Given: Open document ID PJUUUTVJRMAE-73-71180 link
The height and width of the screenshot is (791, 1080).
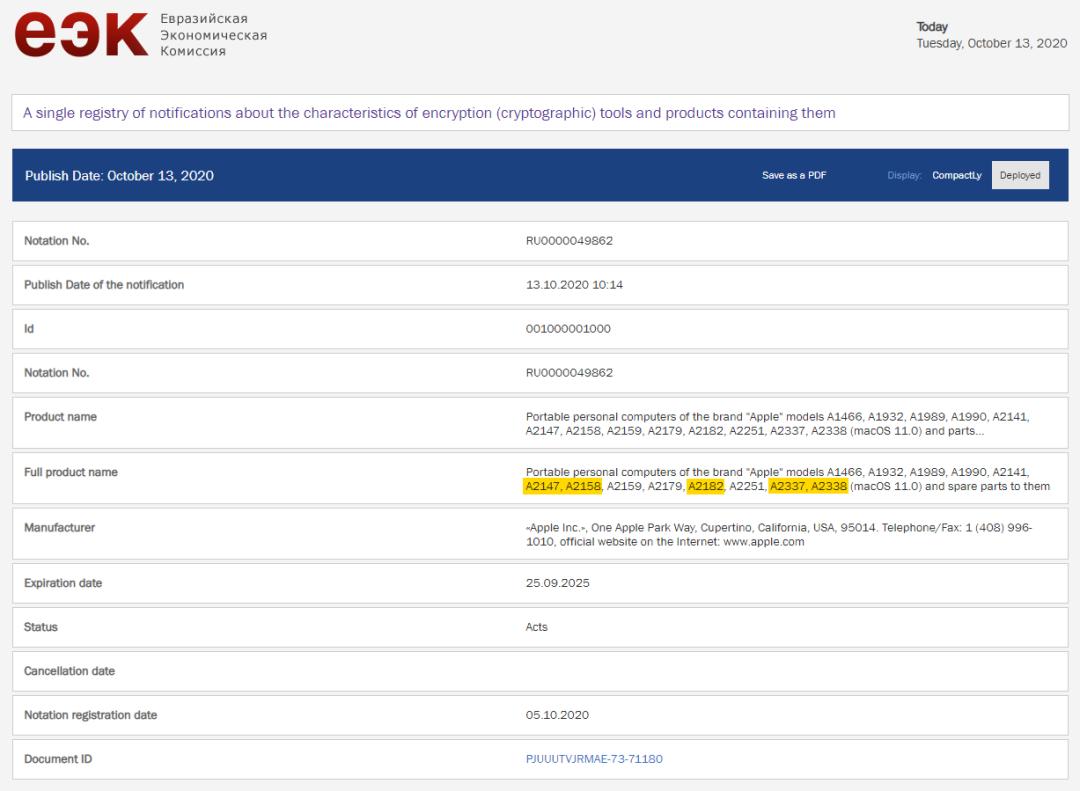Looking at the screenshot, I should click(x=594, y=759).
